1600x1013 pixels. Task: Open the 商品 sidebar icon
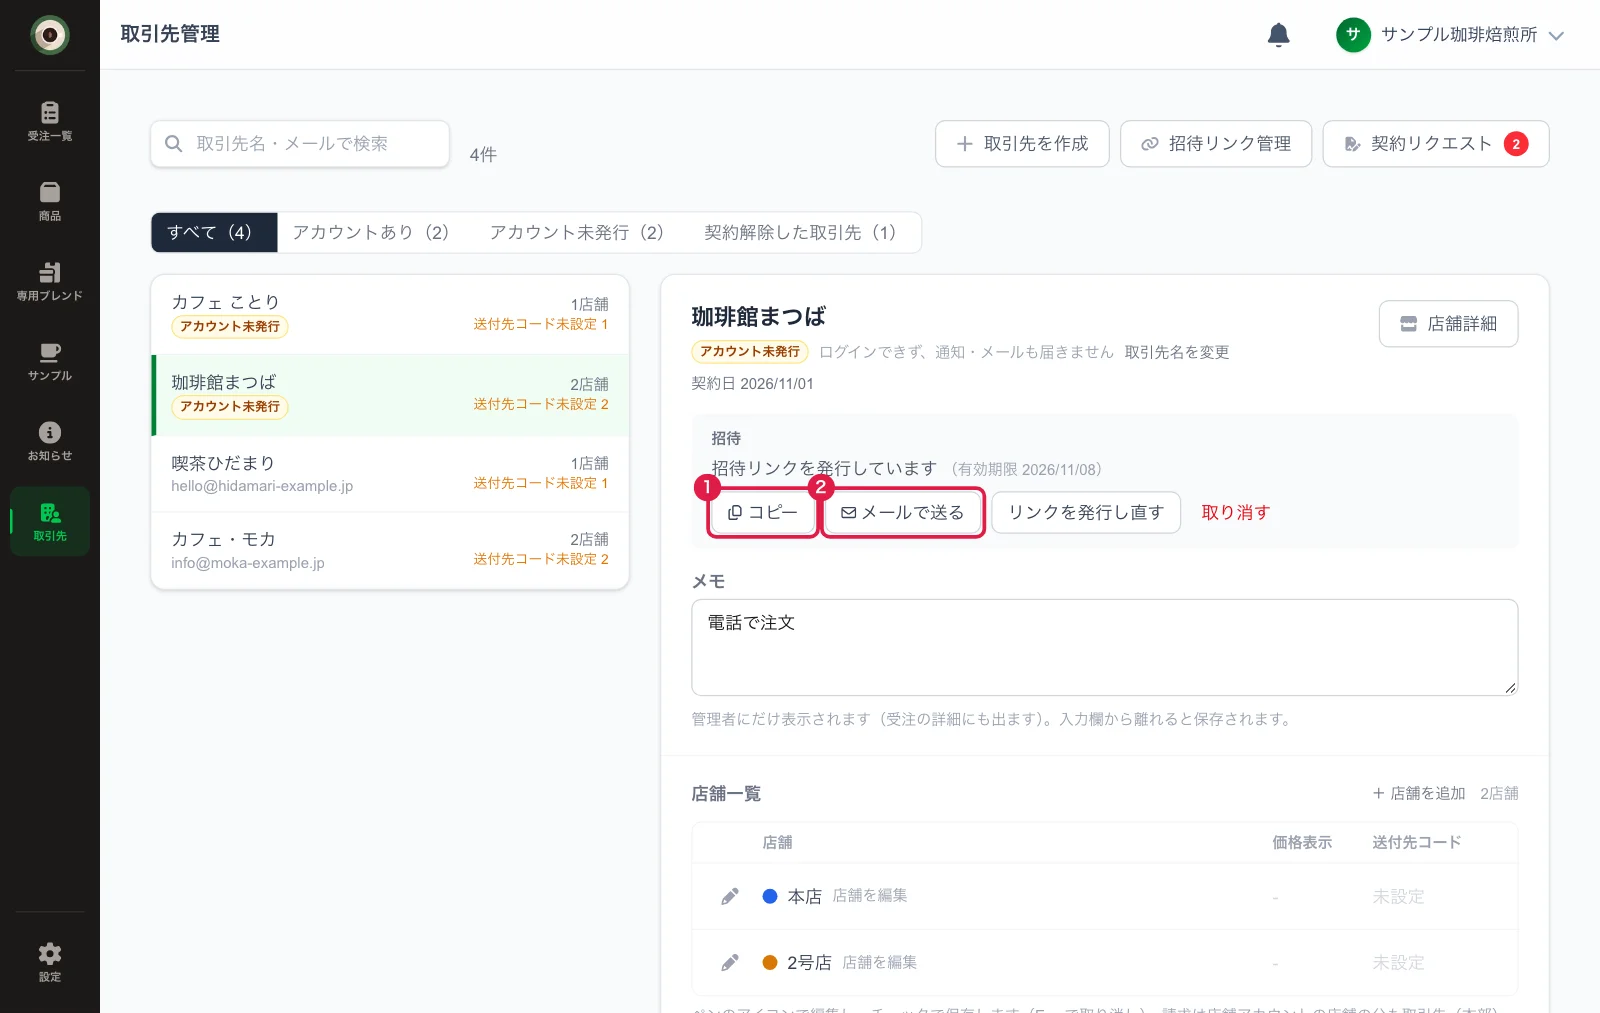(49, 201)
